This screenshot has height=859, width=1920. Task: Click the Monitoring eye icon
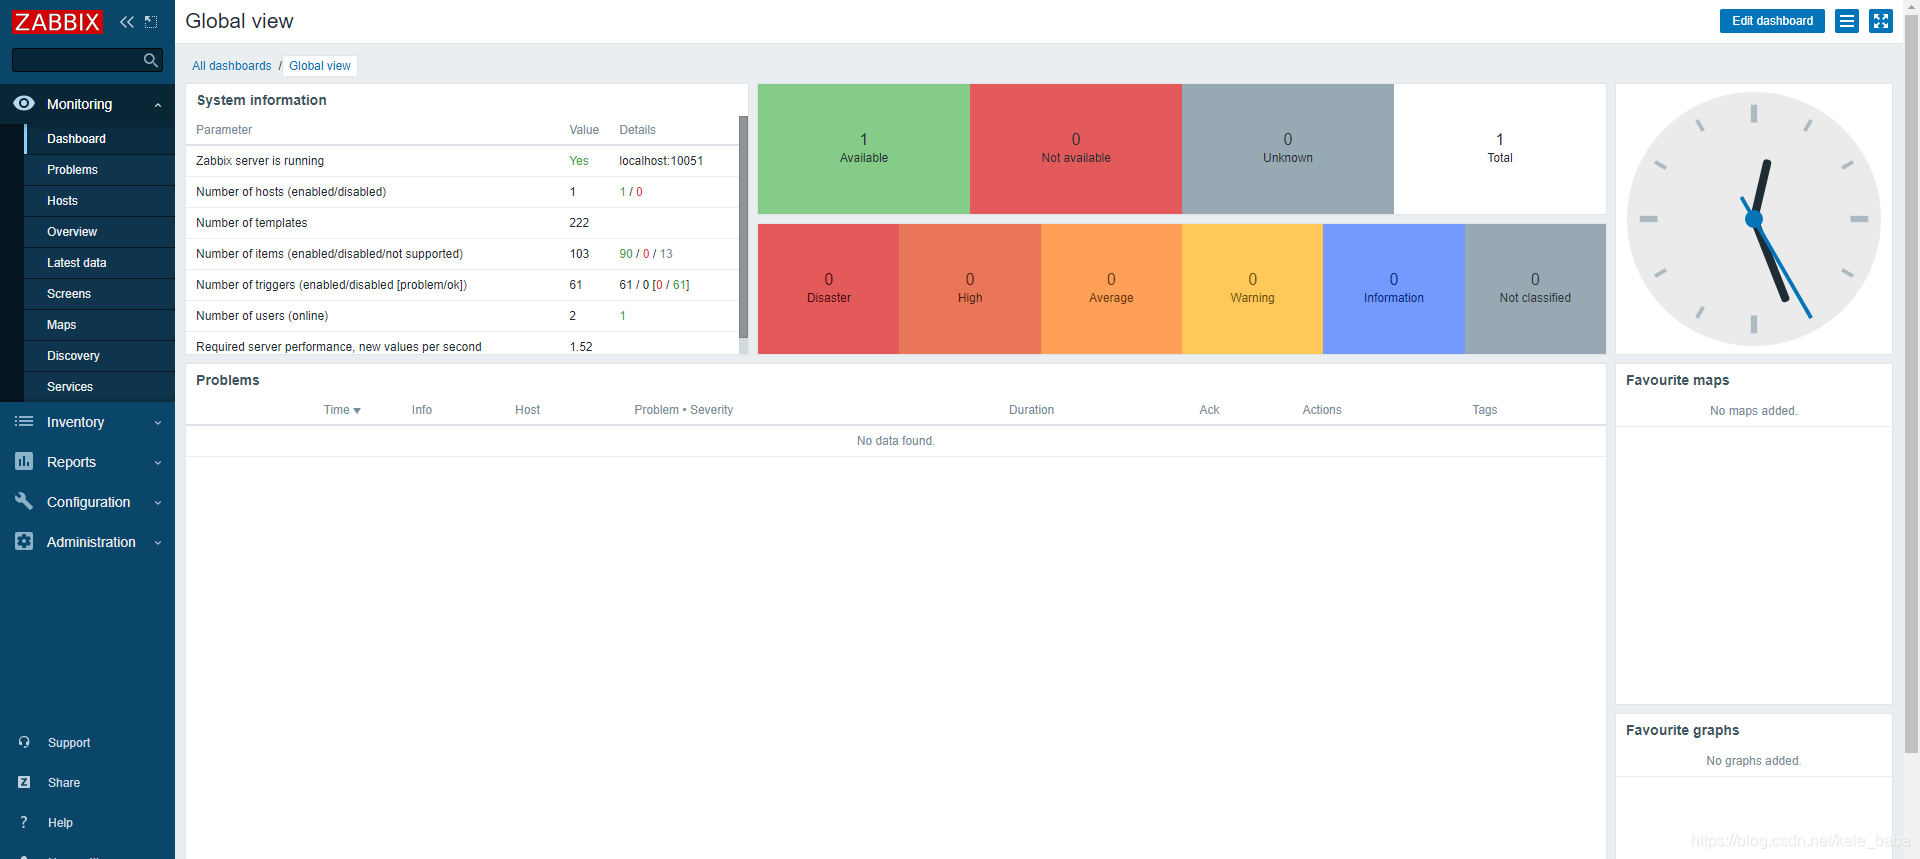click(24, 103)
